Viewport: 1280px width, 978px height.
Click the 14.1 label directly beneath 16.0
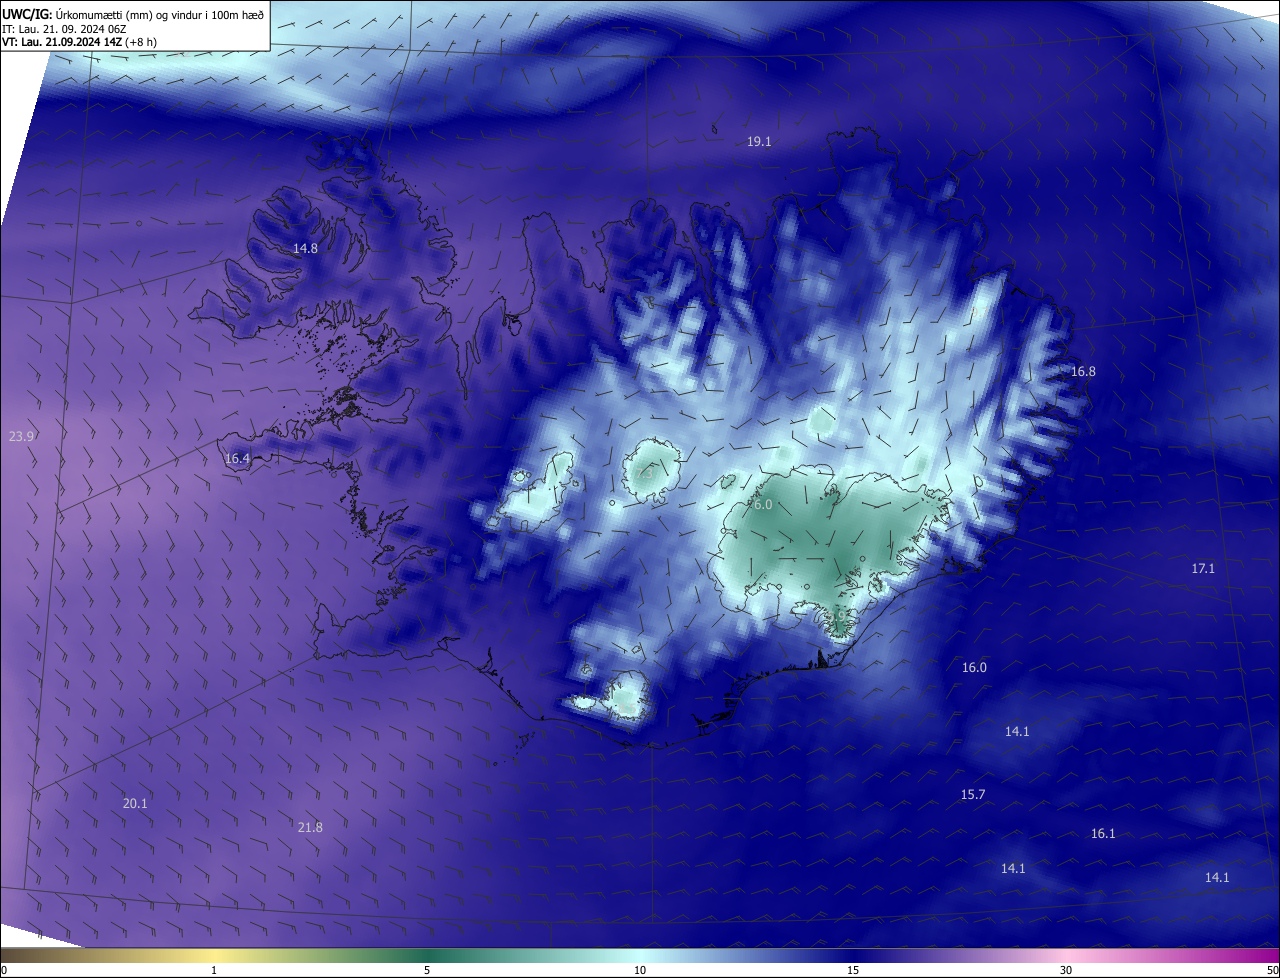click(x=1017, y=731)
